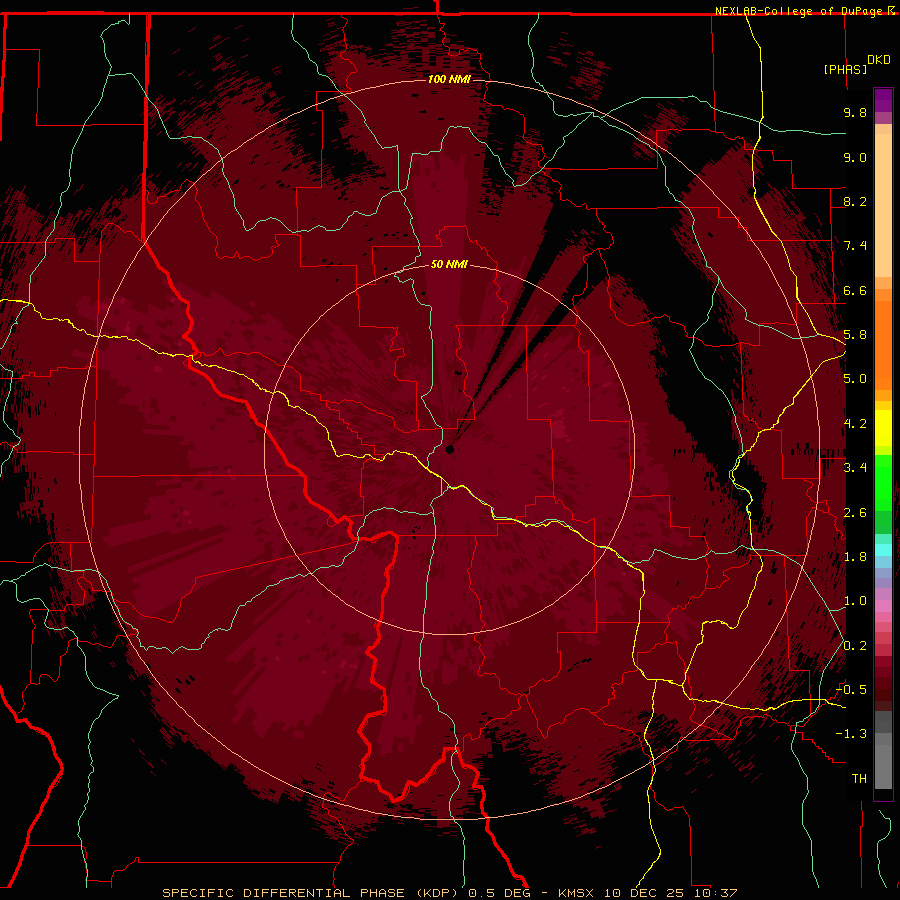
Task: Select the 1.8 legend value
Action: click(855, 557)
